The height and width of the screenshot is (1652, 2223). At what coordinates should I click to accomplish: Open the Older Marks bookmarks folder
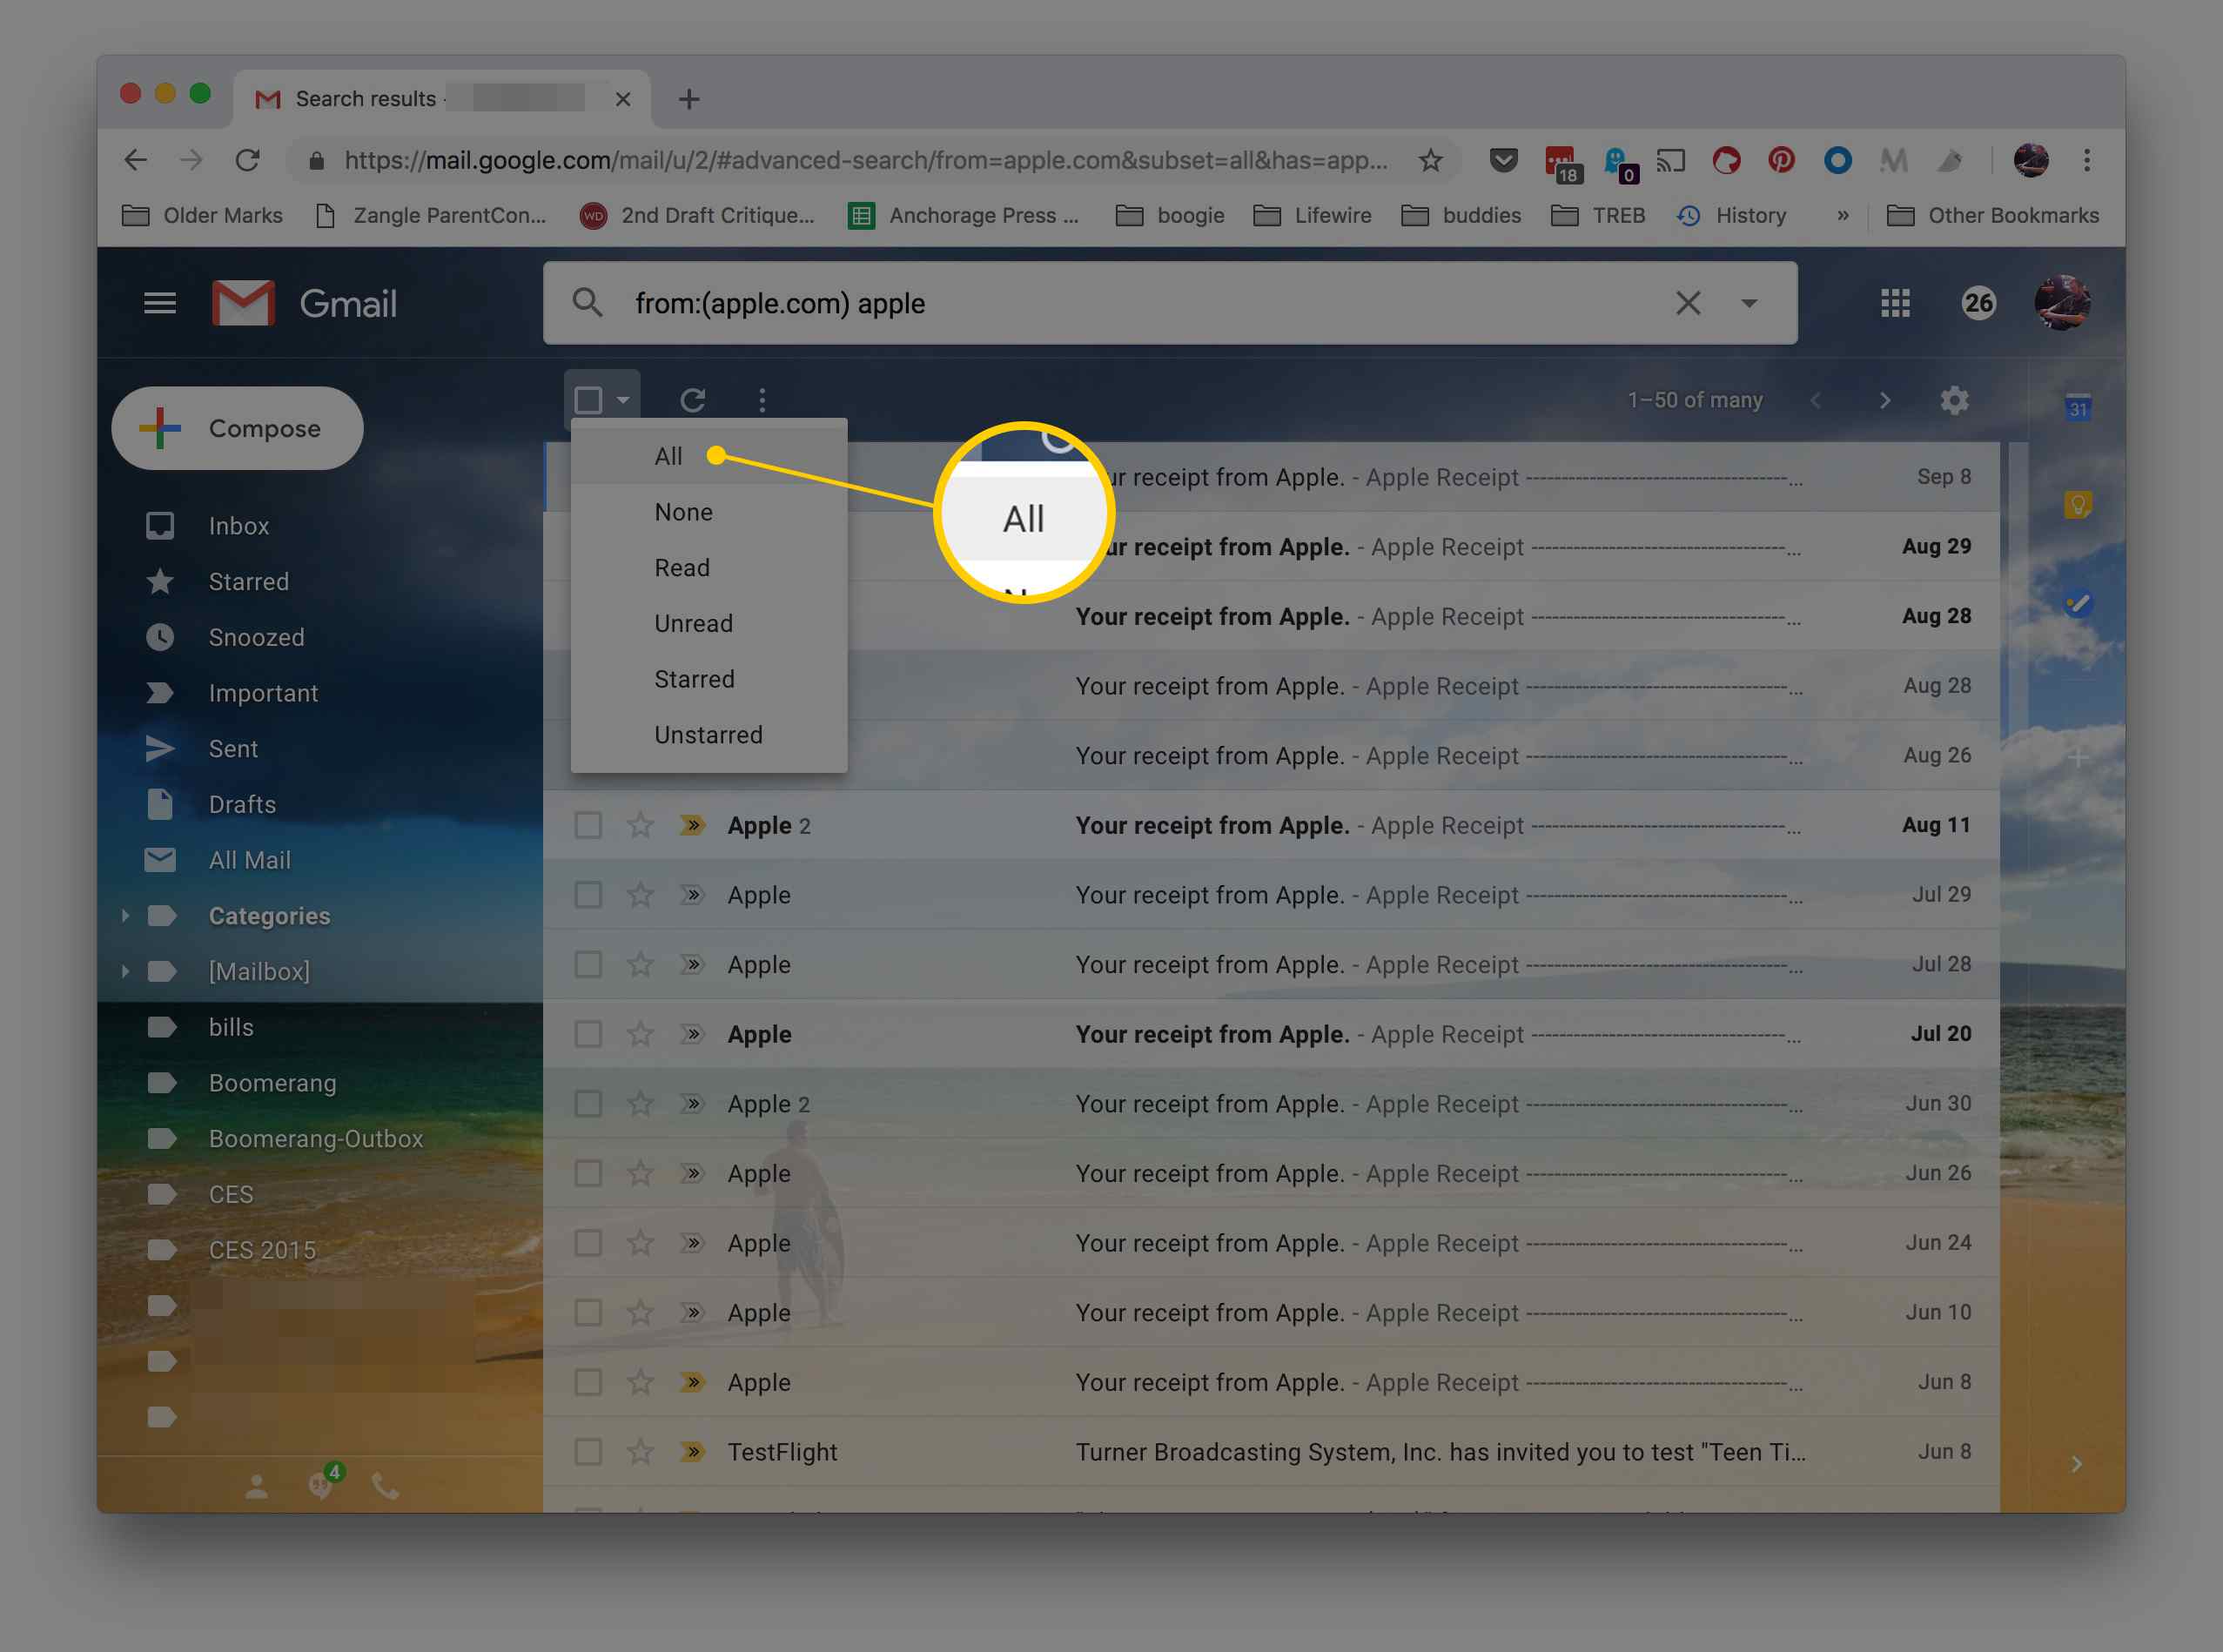pos(202,215)
